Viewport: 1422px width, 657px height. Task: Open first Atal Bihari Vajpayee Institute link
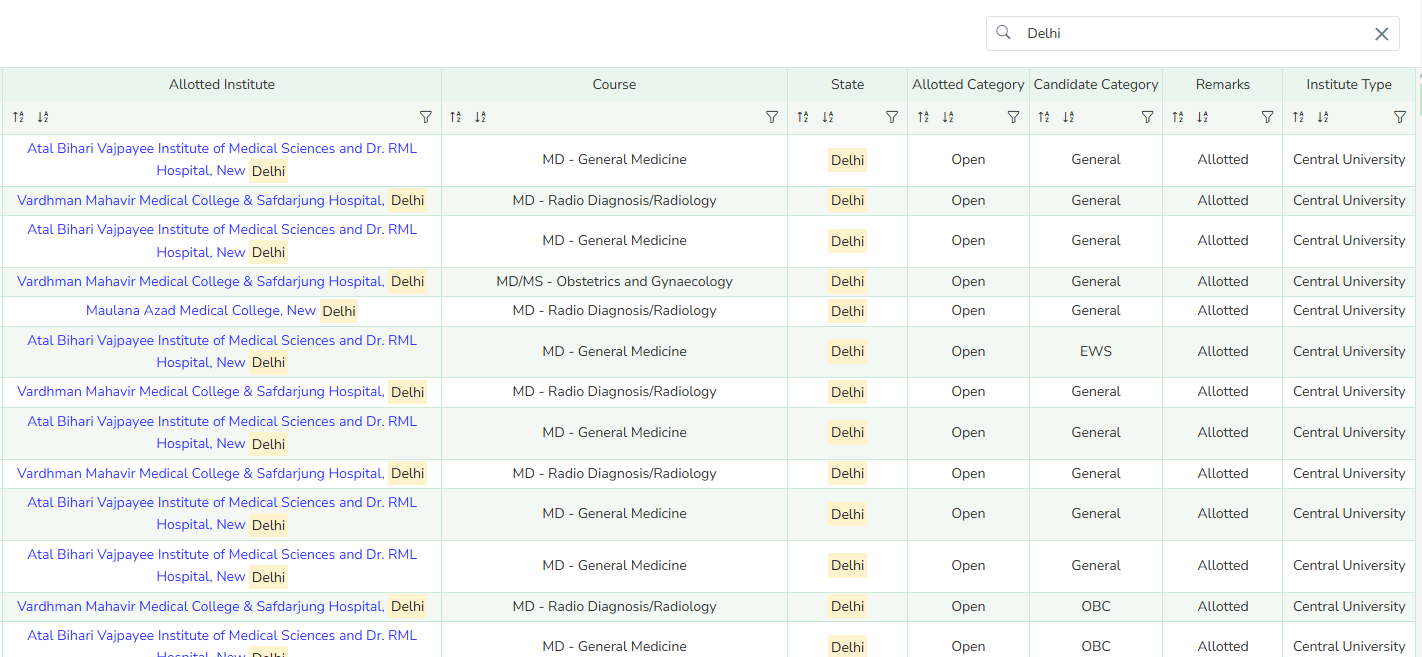(x=222, y=149)
